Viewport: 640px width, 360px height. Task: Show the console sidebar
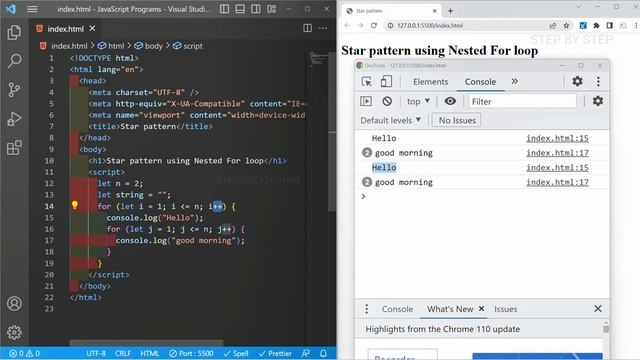(x=366, y=101)
